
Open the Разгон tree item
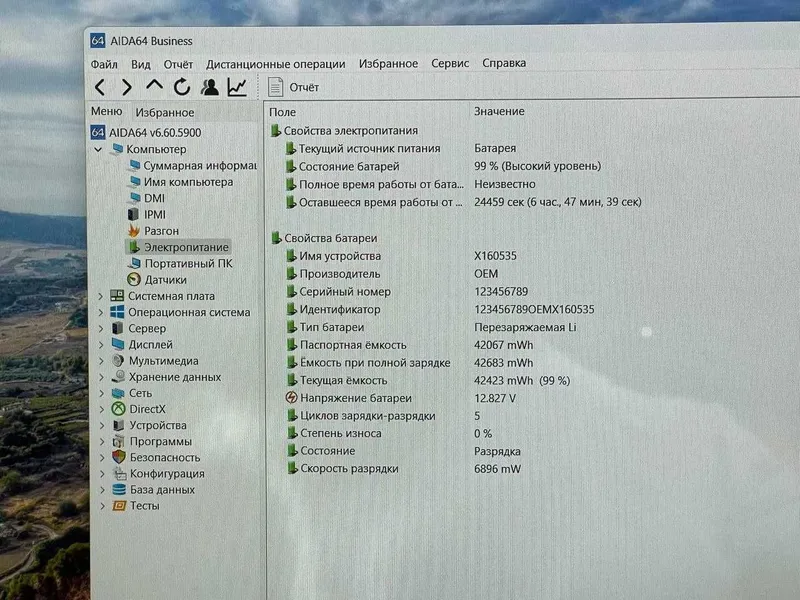(154, 231)
